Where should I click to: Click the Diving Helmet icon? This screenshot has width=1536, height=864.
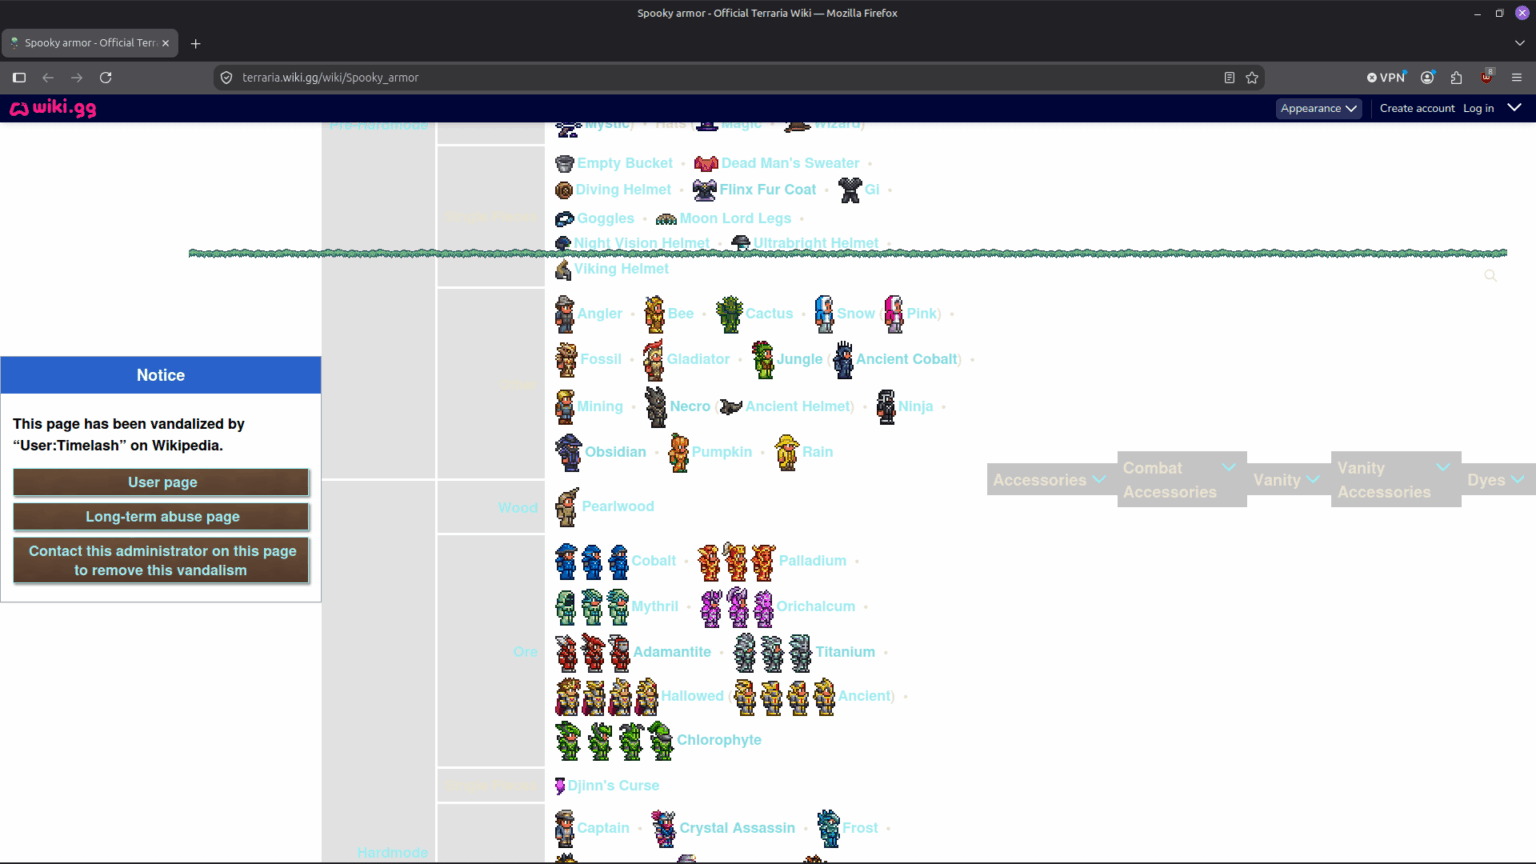(x=564, y=190)
